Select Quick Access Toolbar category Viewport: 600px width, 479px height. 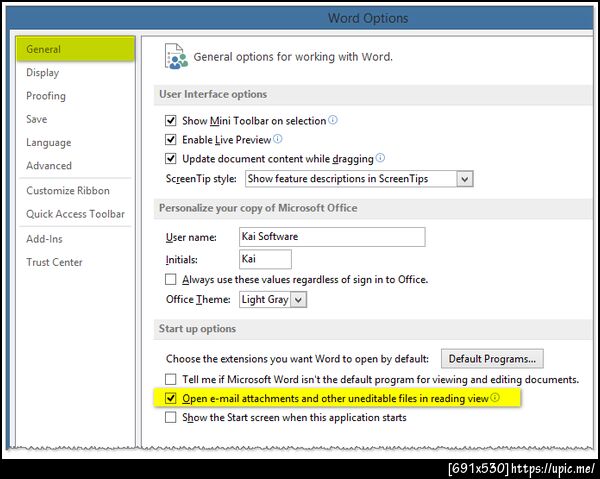pyautogui.click(x=75, y=214)
